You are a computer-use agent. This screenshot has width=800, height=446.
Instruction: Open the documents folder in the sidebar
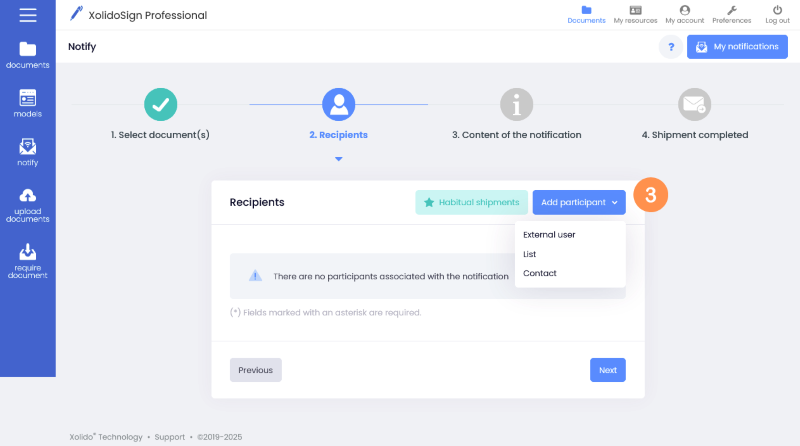point(28,55)
